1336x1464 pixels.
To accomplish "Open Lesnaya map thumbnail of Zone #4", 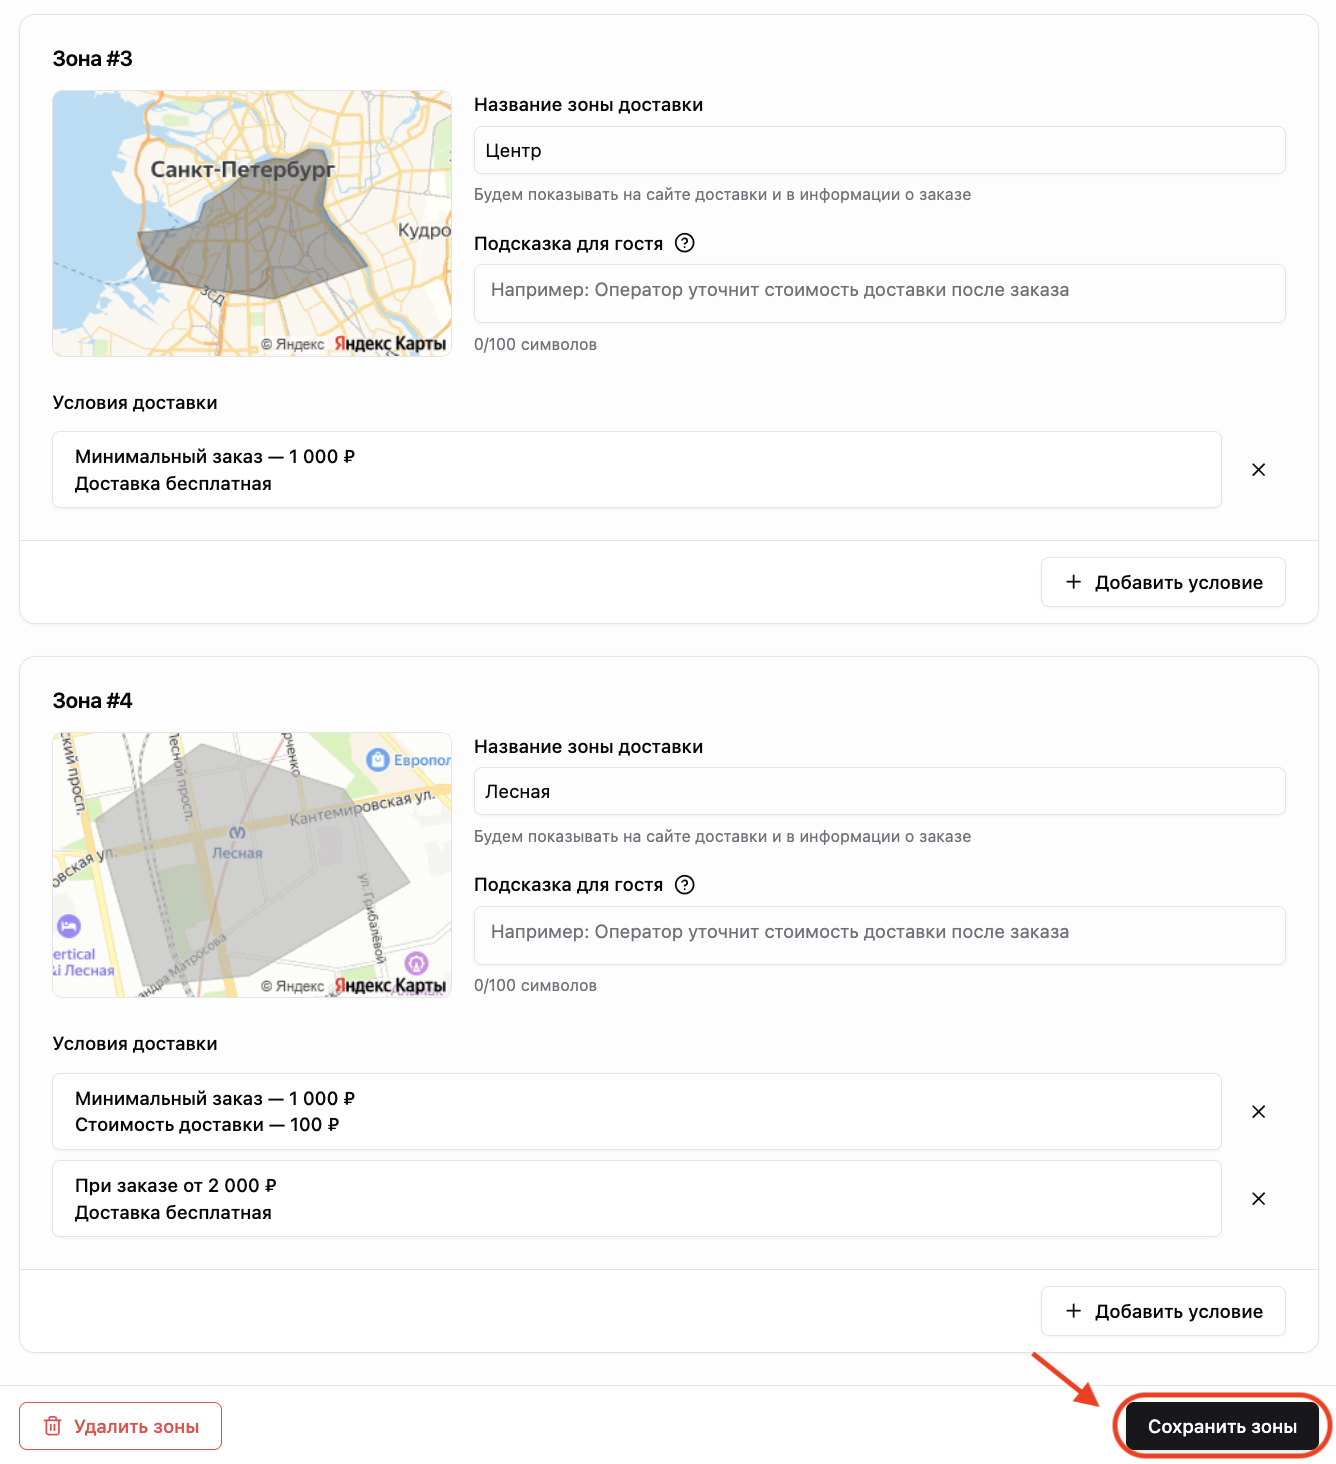I will (x=252, y=865).
